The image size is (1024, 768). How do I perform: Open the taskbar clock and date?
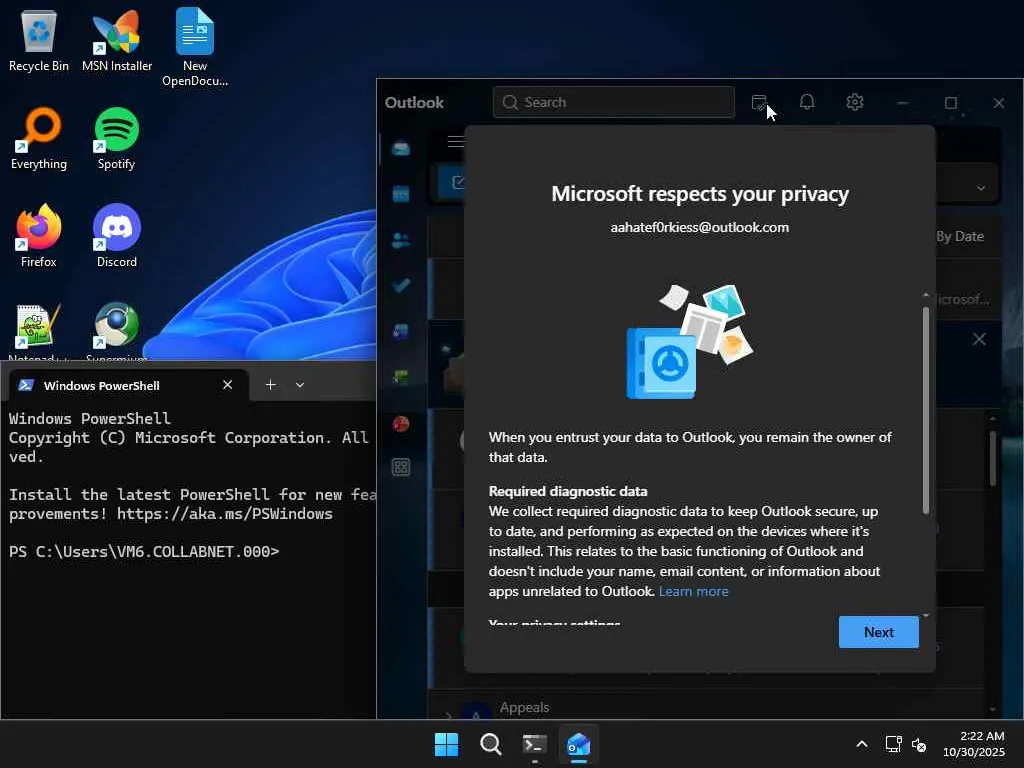pyautogui.click(x=974, y=744)
